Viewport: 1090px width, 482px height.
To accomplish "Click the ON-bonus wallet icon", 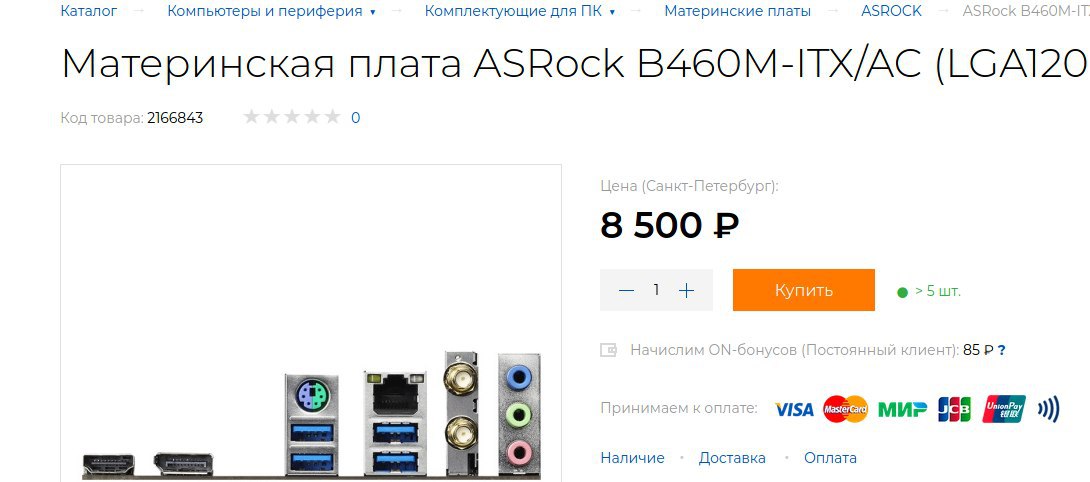I will [608, 350].
